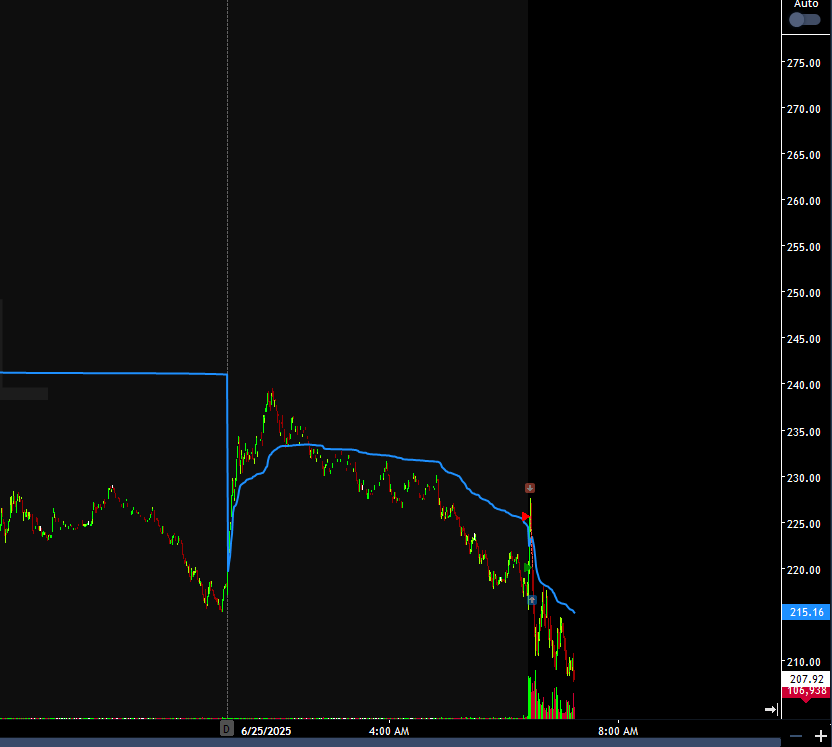Click the scroll-to-latest-bar arrow icon
Viewport: 832px width, 747px height.
point(771,709)
